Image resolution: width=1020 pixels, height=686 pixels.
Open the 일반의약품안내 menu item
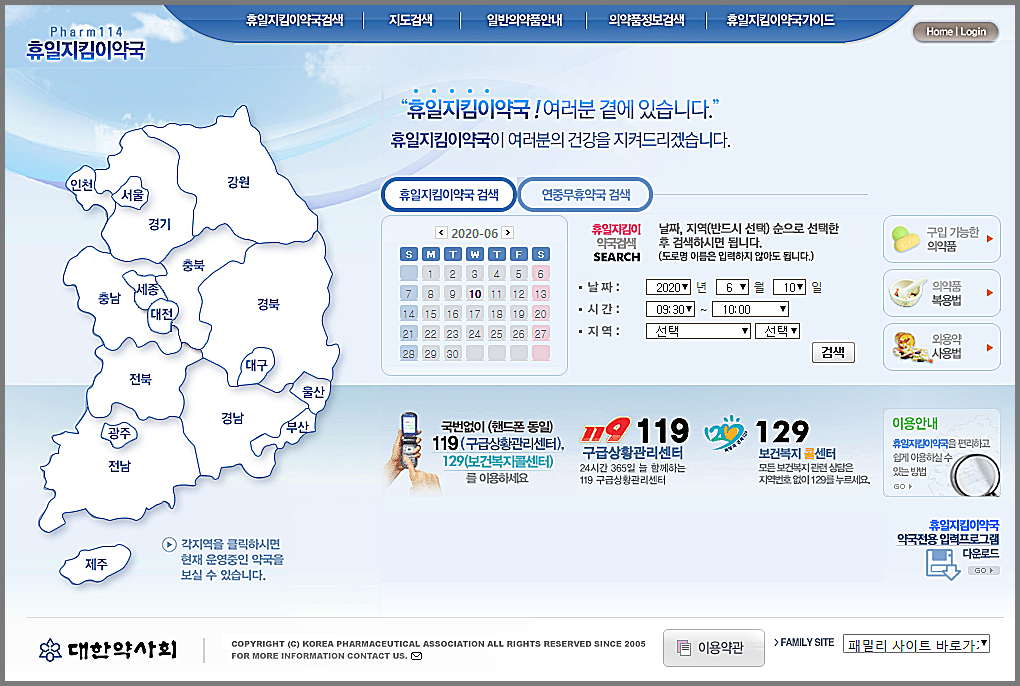click(x=524, y=20)
